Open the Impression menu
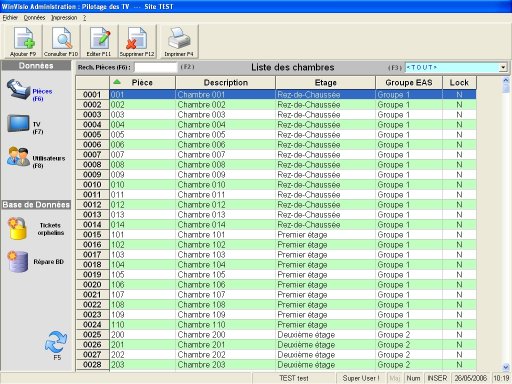Image resolution: width=512 pixels, height=384 pixels. point(64,18)
